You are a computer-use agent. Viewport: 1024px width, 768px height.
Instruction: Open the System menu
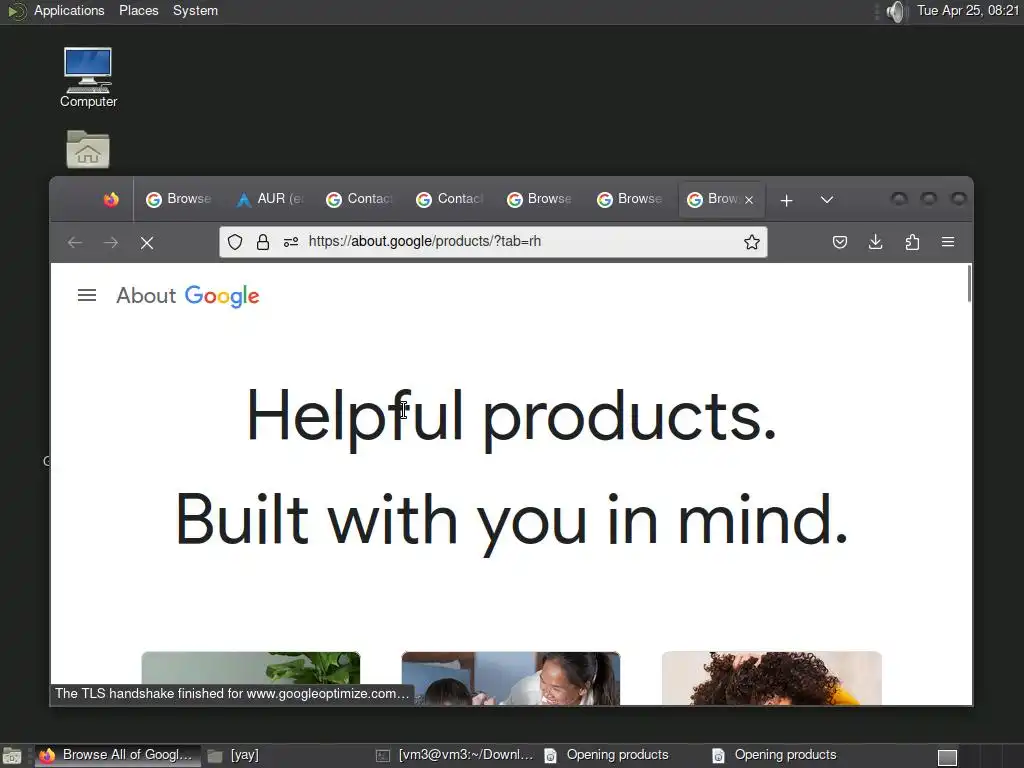[x=195, y=10]
